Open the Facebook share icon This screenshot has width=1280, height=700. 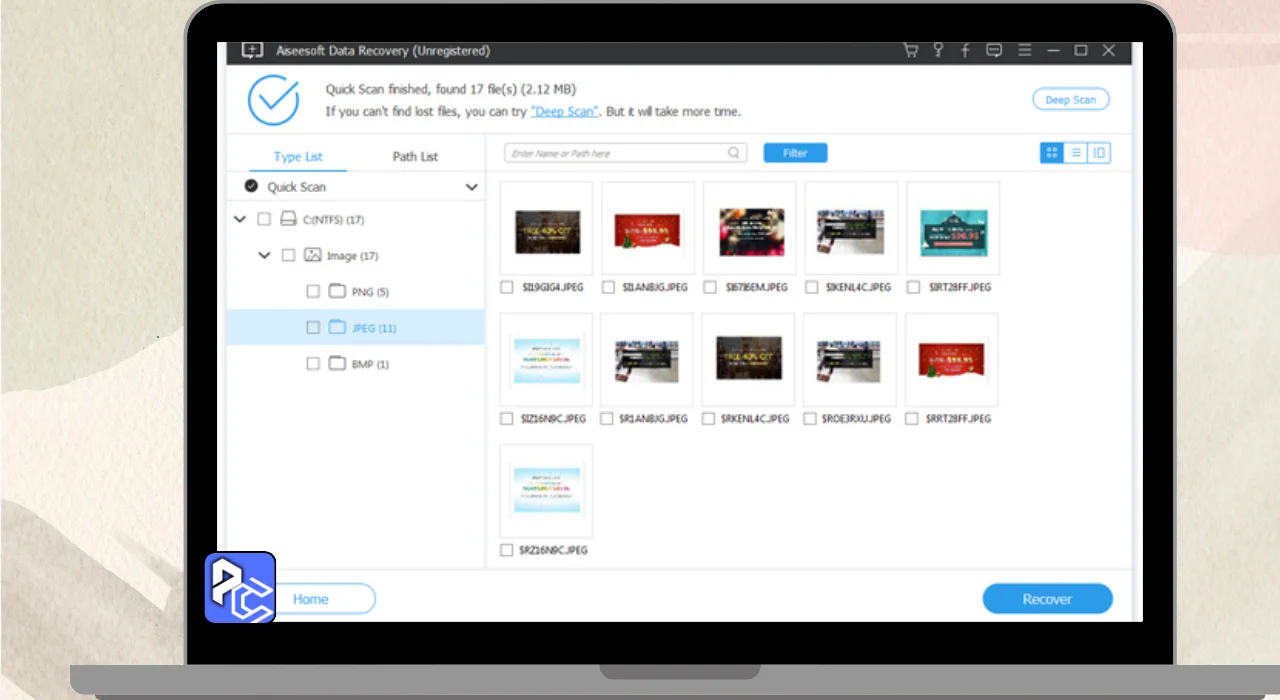966,50
